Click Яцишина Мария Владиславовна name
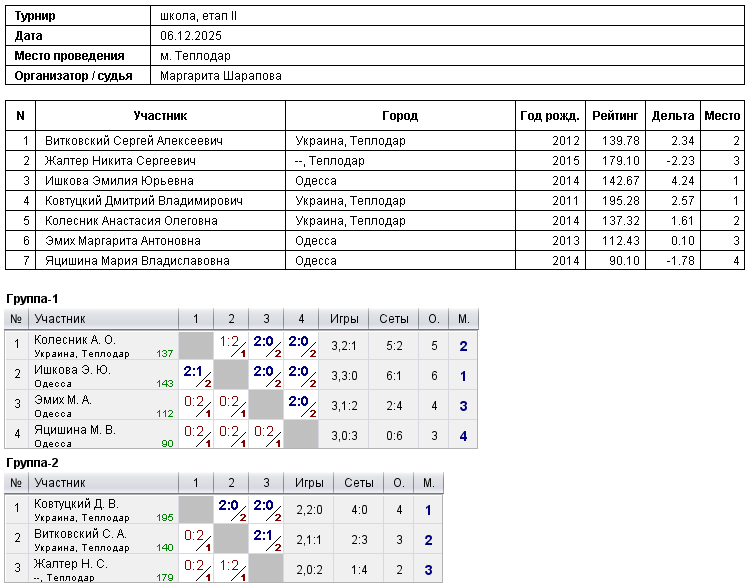This screenshot has width=750, height=588. point(137,261)
